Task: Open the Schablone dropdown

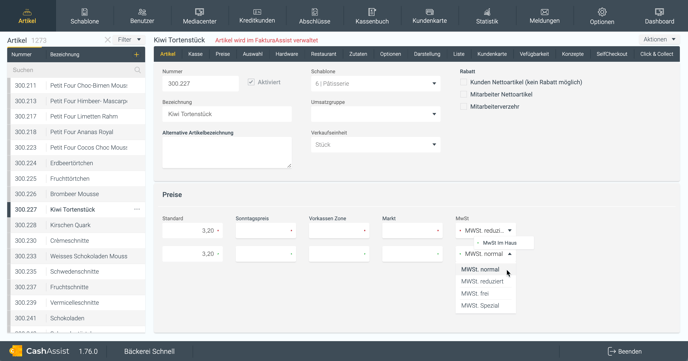Action: 376,83
